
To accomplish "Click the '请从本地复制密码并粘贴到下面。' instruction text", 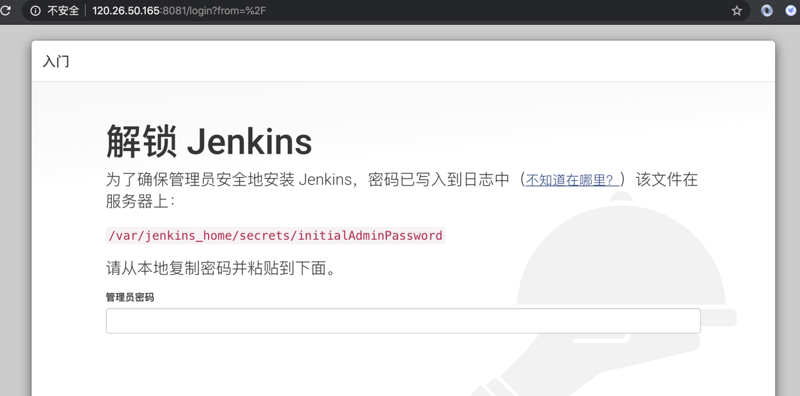I will pyautogui.click(x=222, y=268).
